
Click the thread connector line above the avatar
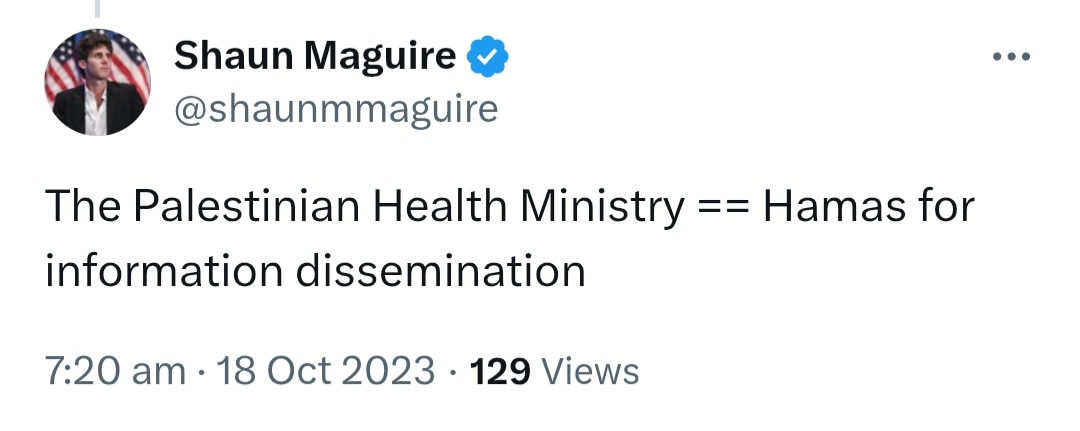tap(97, 8)
